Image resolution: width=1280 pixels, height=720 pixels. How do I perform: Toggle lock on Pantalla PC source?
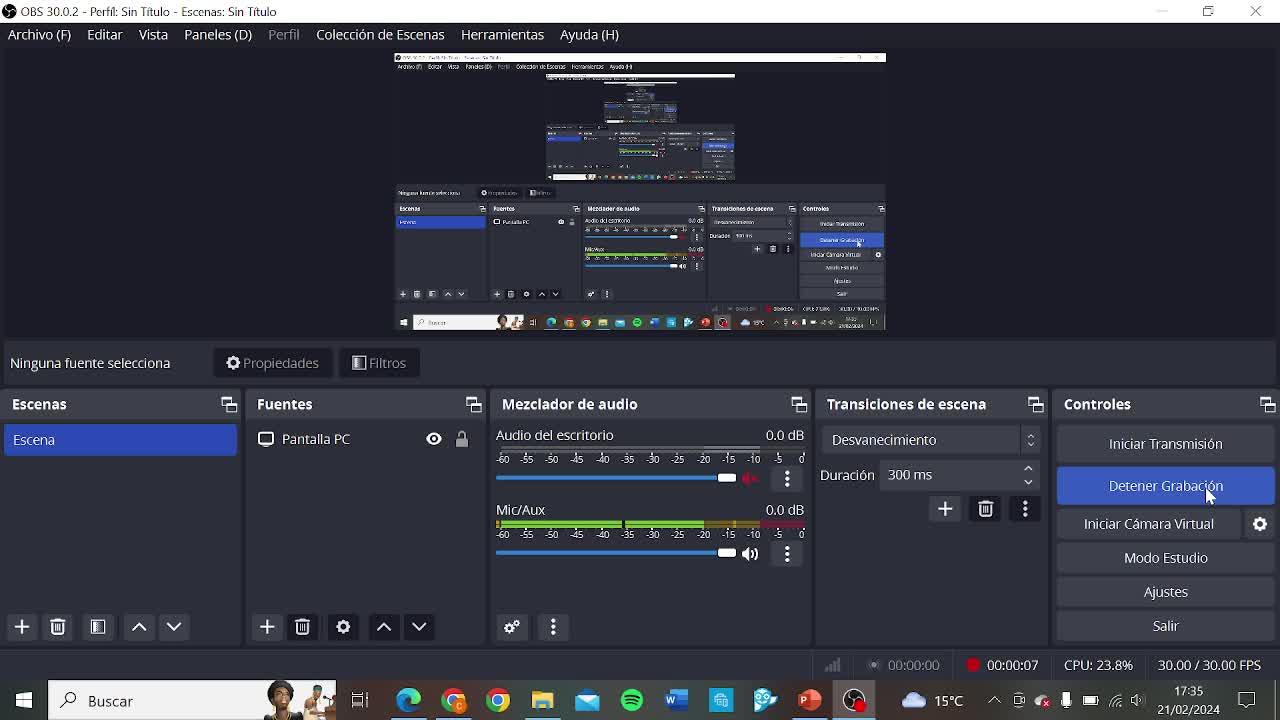click(462, 439)
